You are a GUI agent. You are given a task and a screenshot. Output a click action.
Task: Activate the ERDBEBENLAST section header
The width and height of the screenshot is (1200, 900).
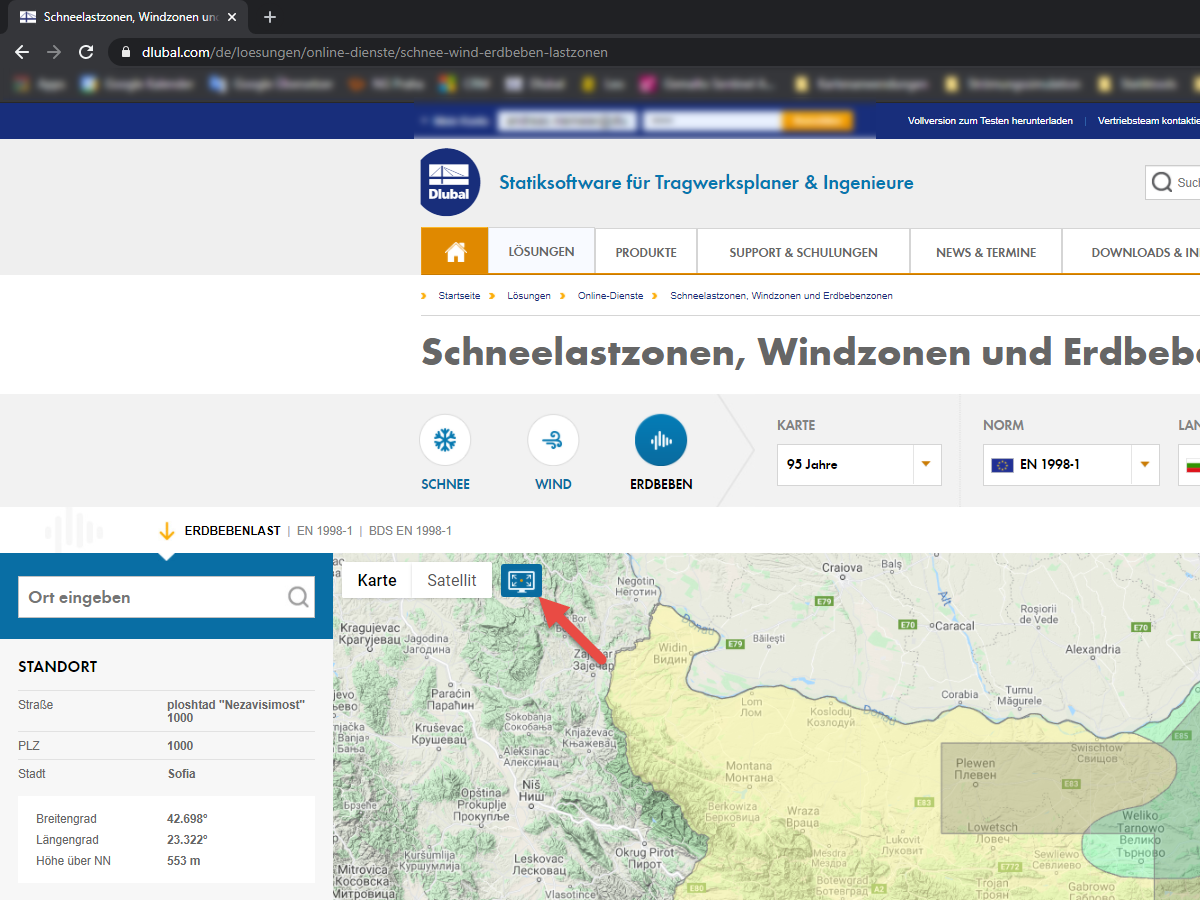pyautogui.click(x=232, y=531)
